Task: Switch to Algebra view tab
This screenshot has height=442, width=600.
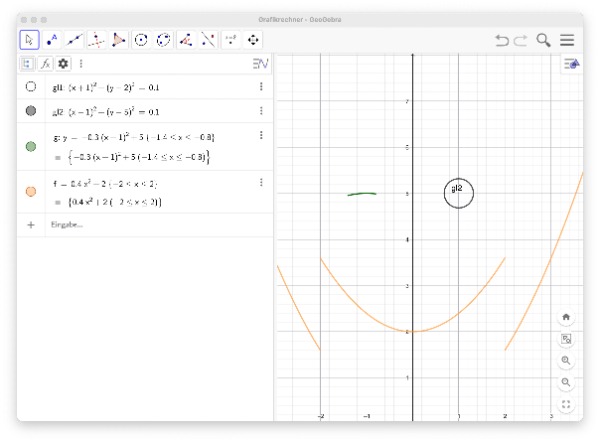Action: click(x=27, y=64)
